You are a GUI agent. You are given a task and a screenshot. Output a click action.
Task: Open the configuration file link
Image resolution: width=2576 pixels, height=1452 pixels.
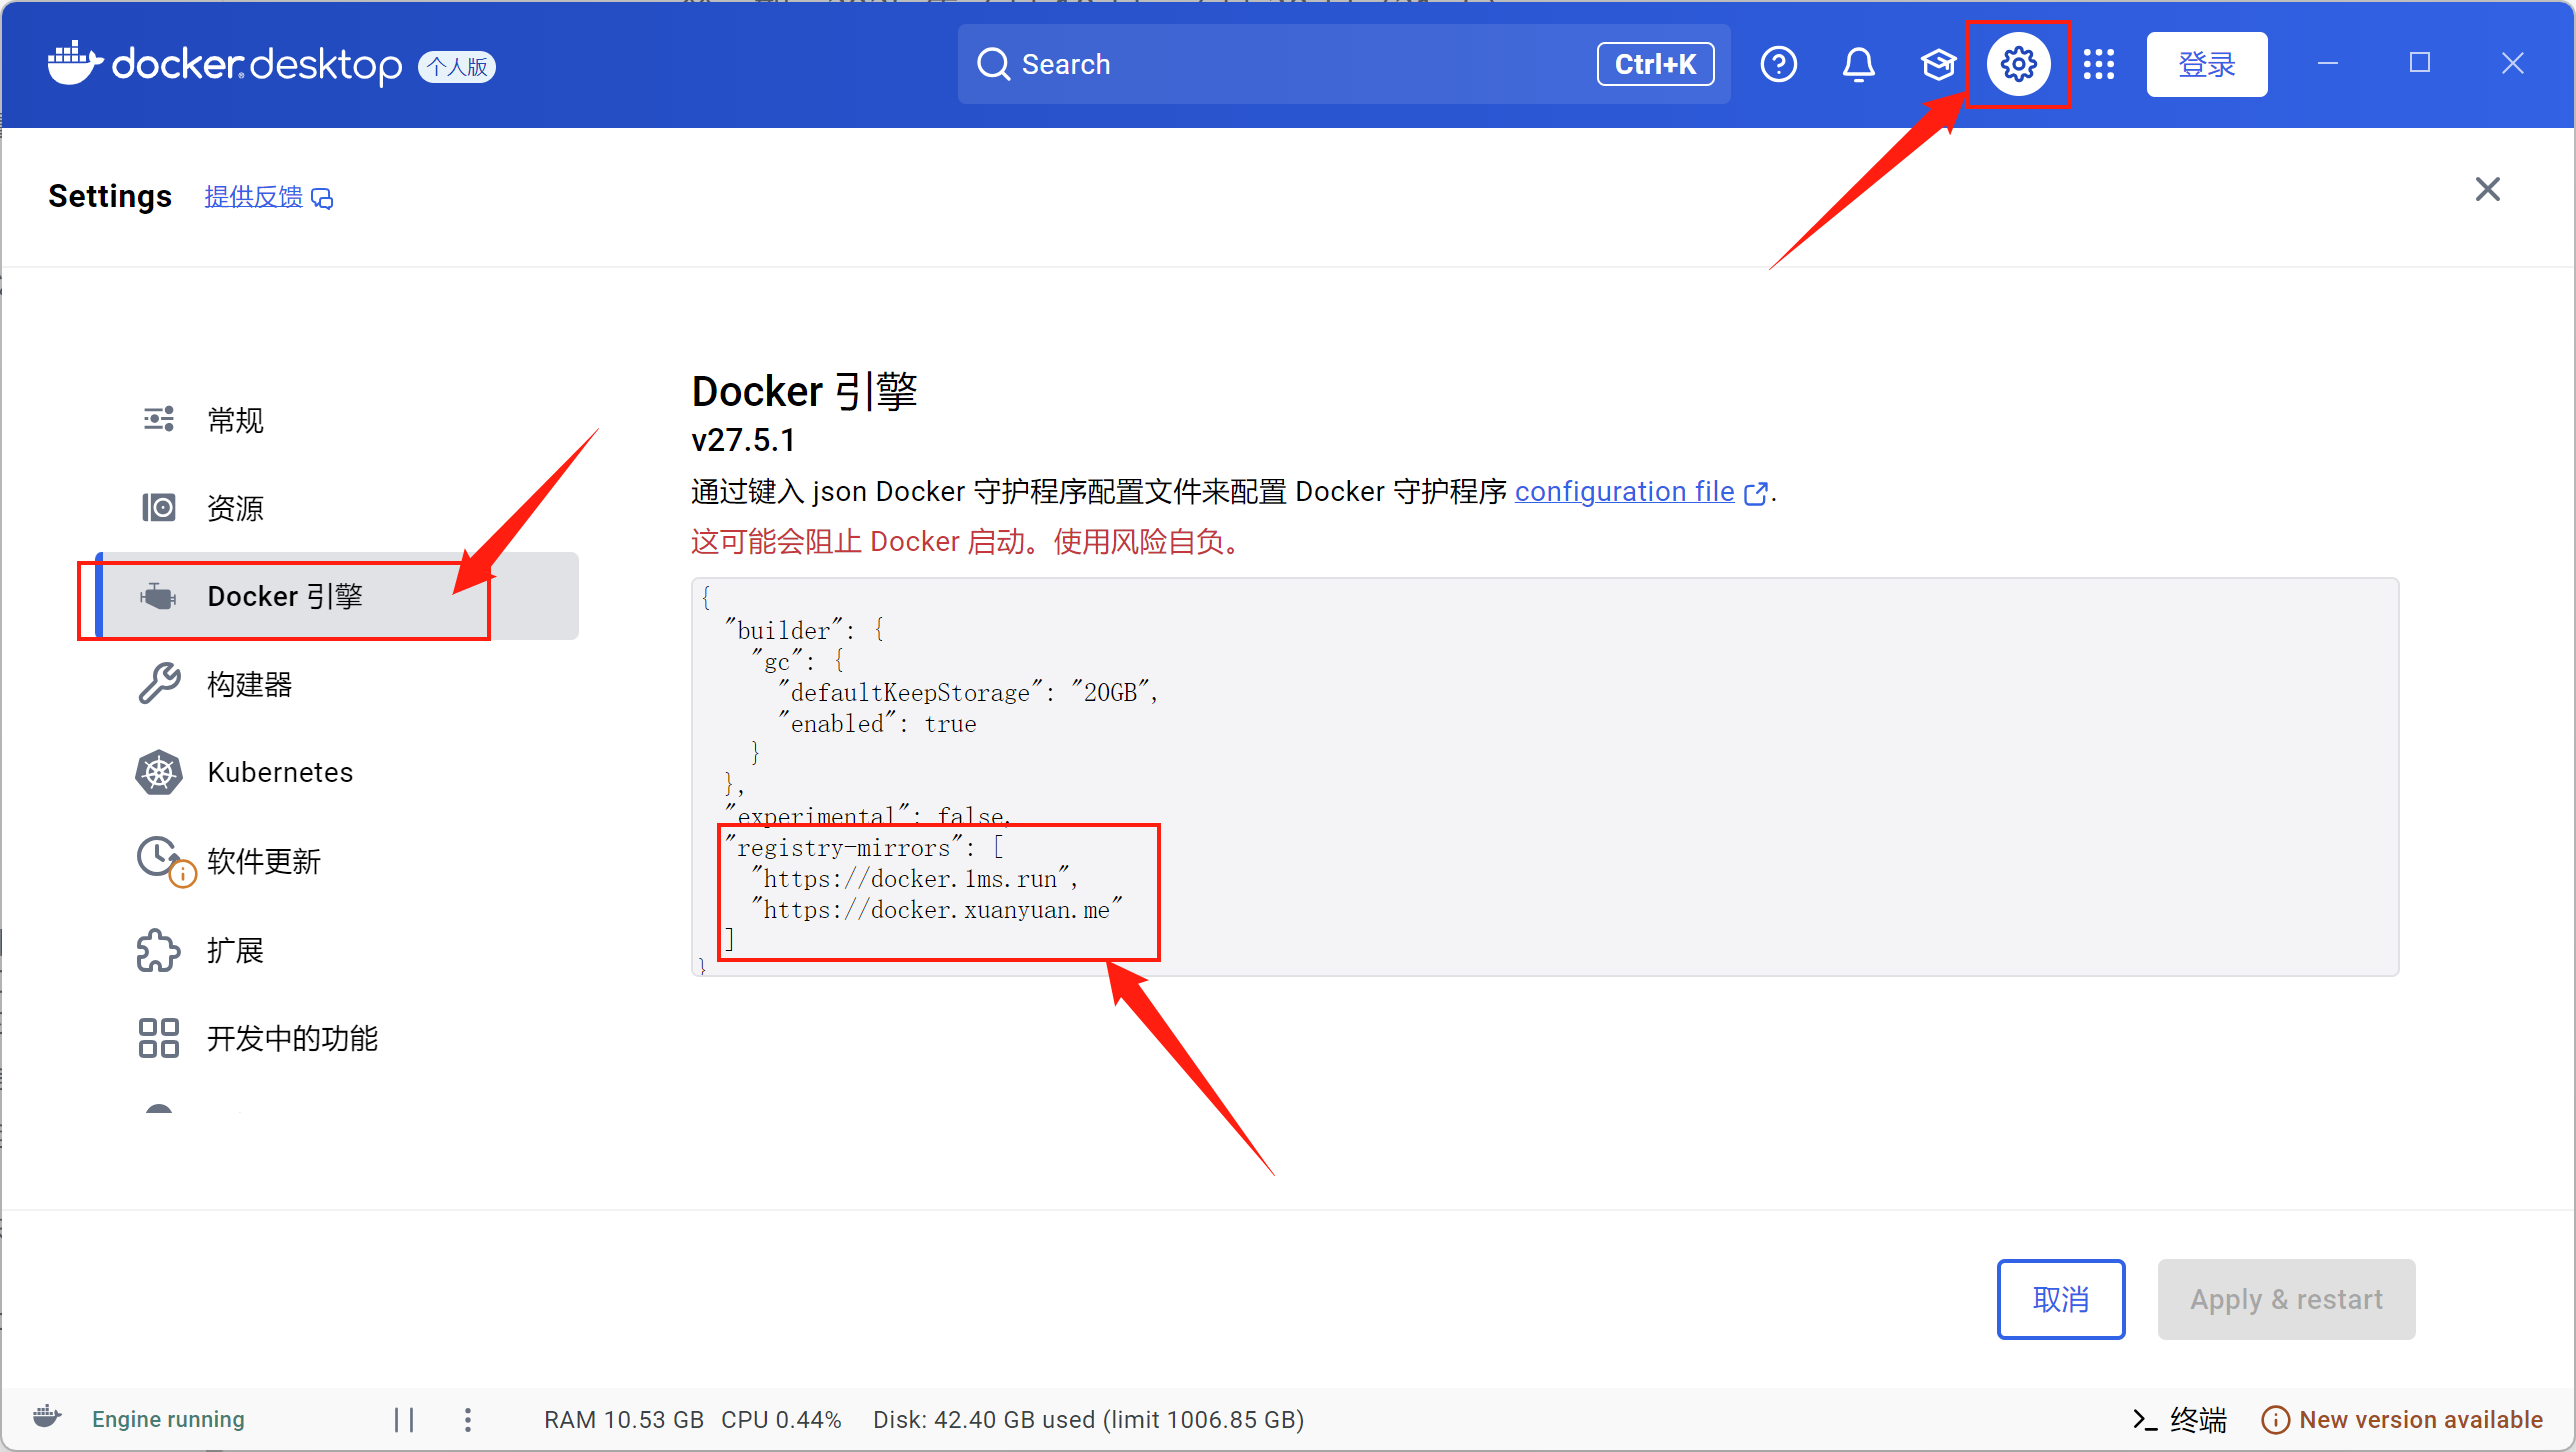1624,492
